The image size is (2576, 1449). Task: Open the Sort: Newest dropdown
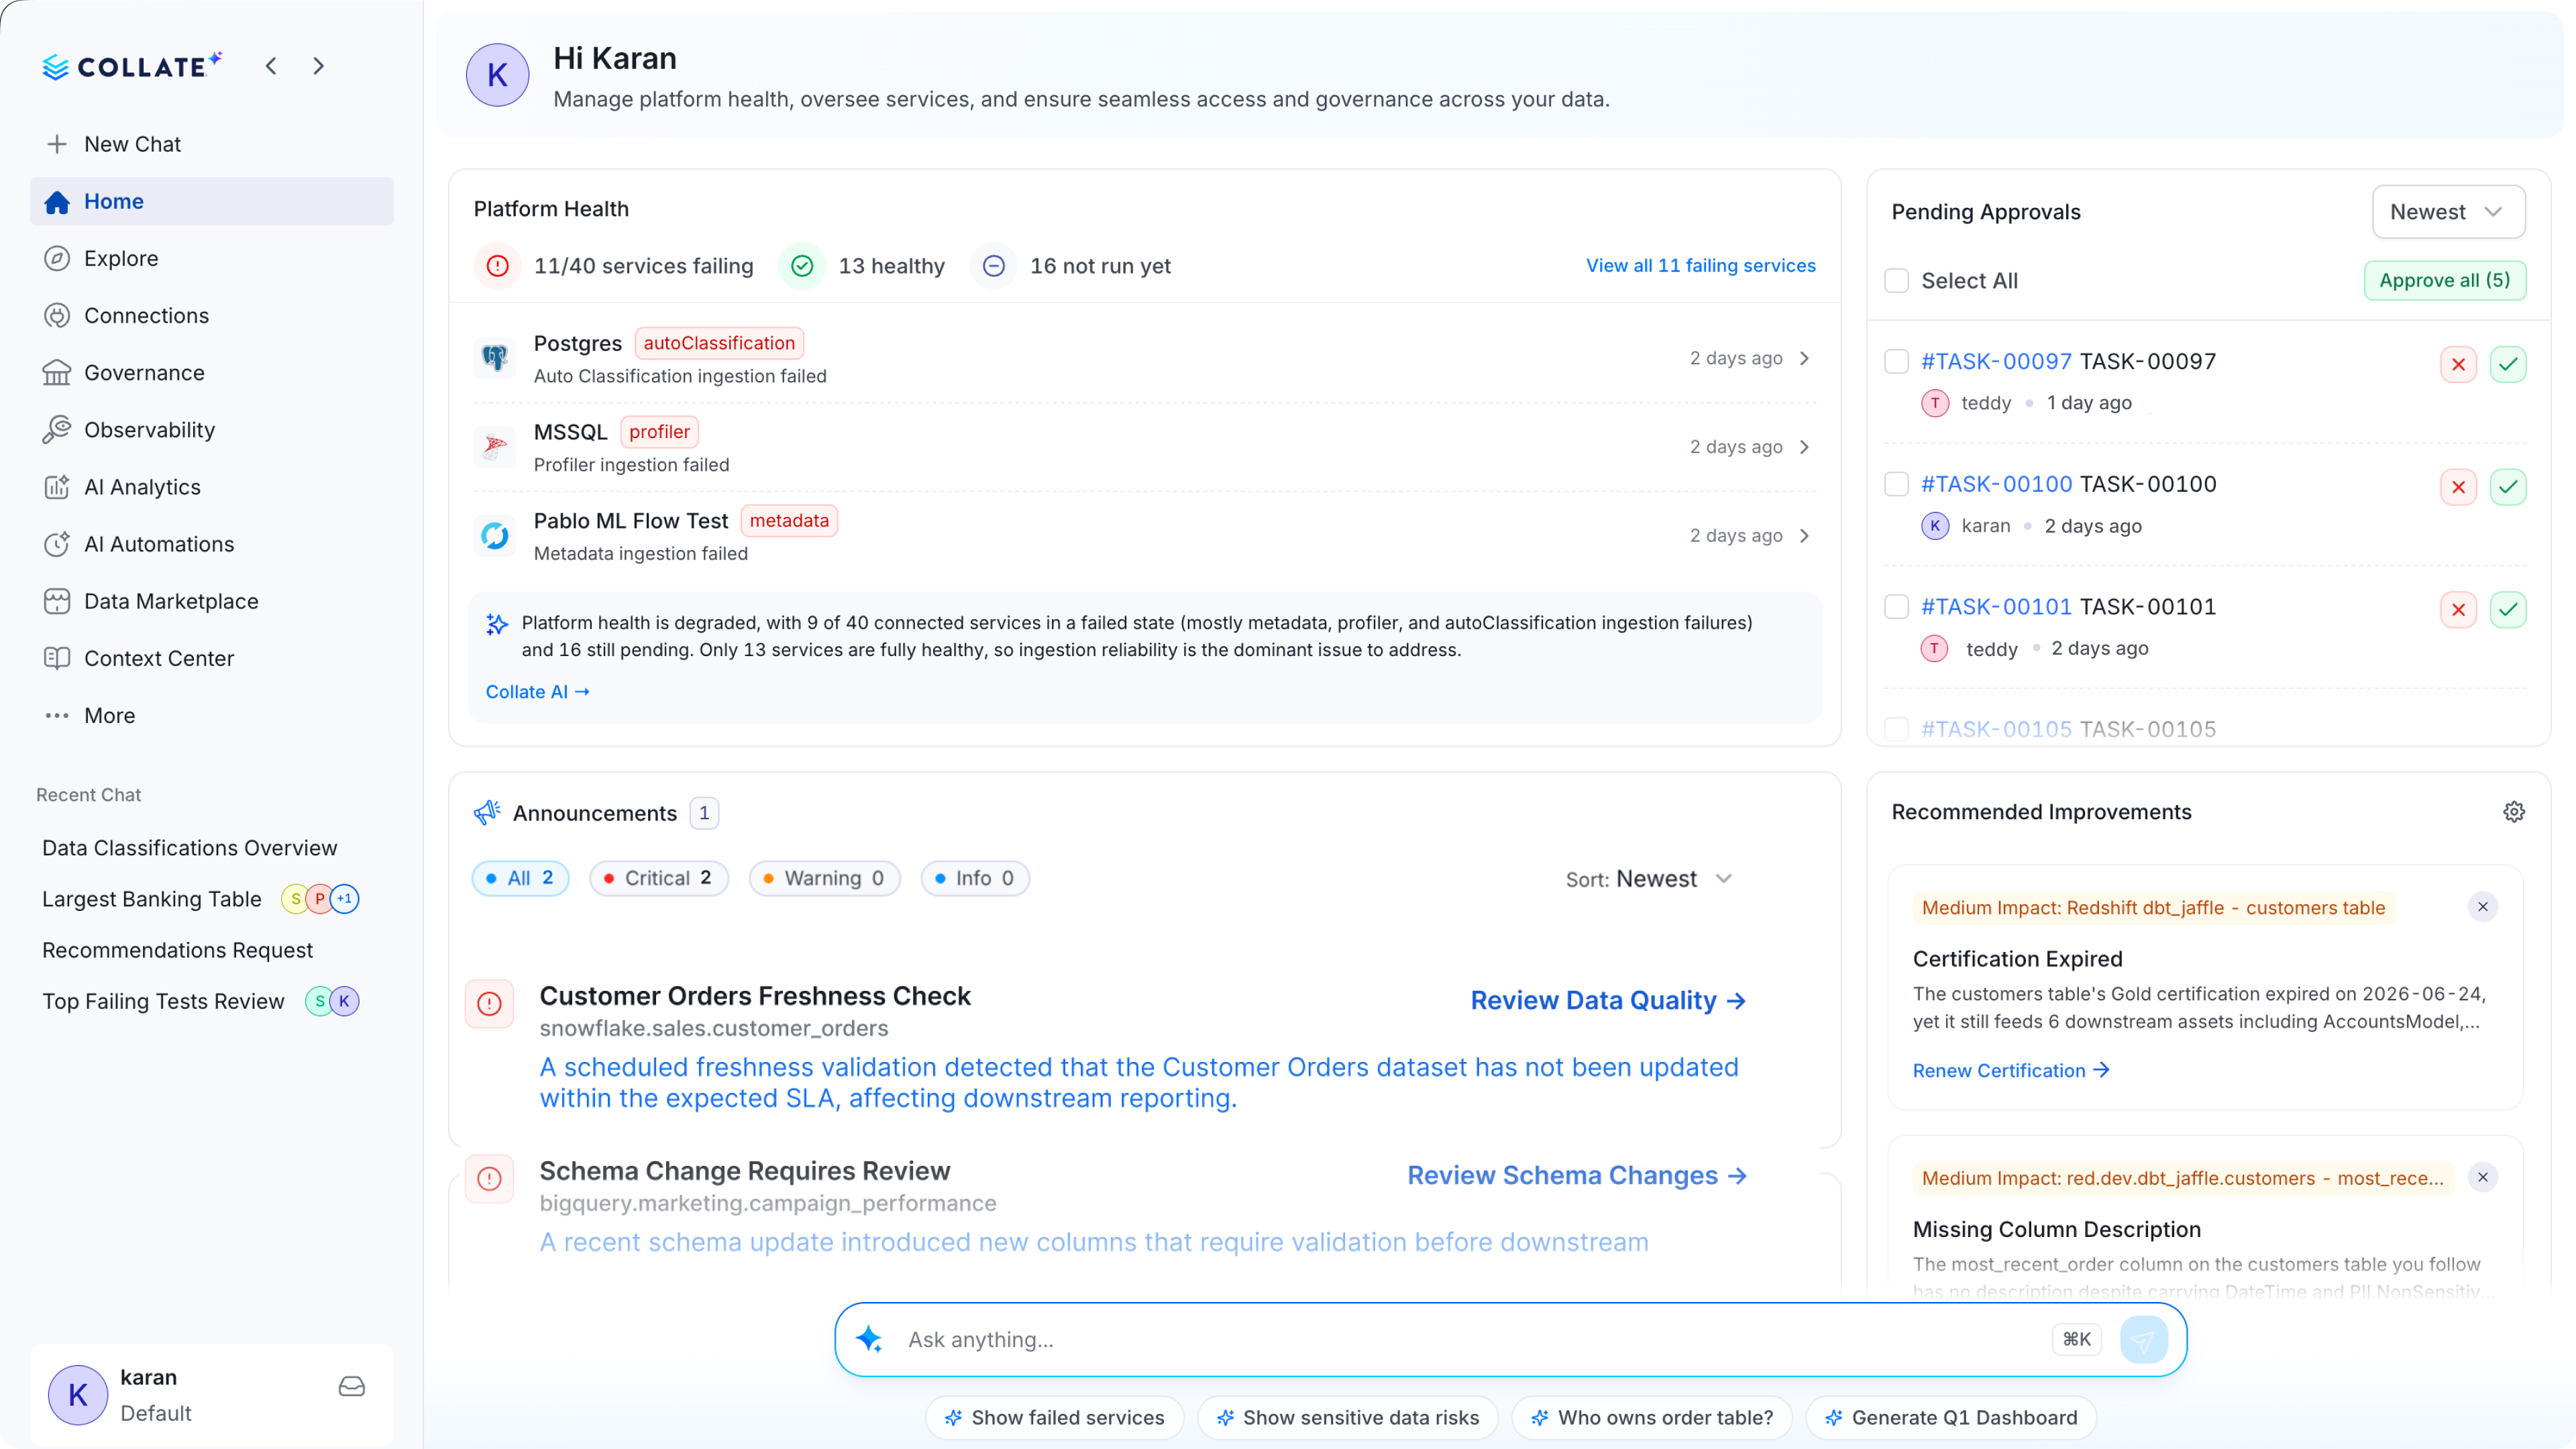(x=1649, y=879)
